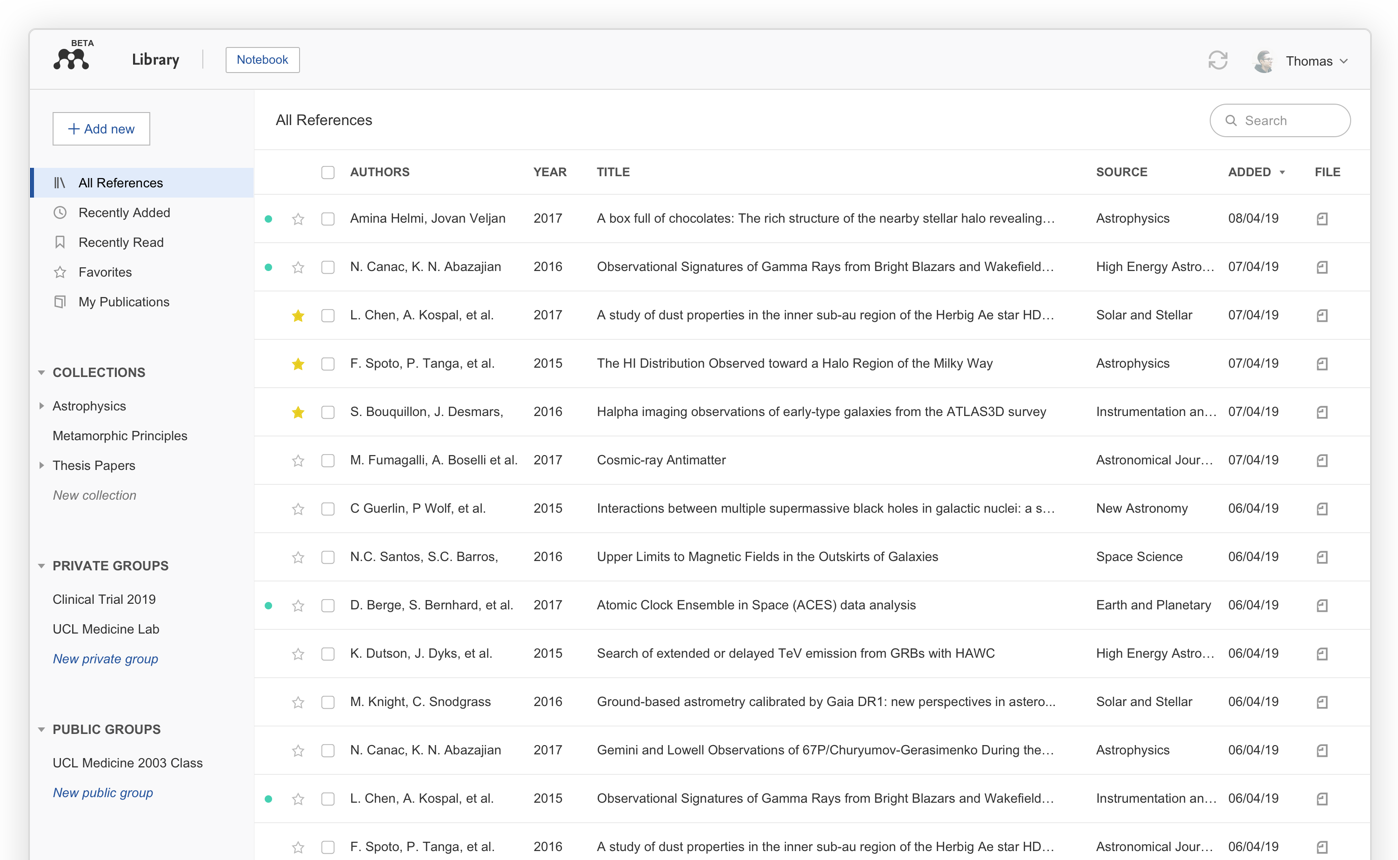Tick checkbox for N.C. Santos reference

pyautogui.click(x=328, y=557)
